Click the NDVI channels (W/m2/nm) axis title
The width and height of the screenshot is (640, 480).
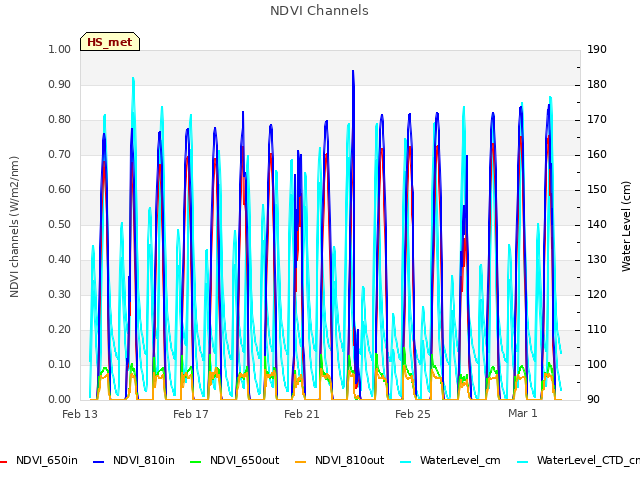click(x=14, y=227)
